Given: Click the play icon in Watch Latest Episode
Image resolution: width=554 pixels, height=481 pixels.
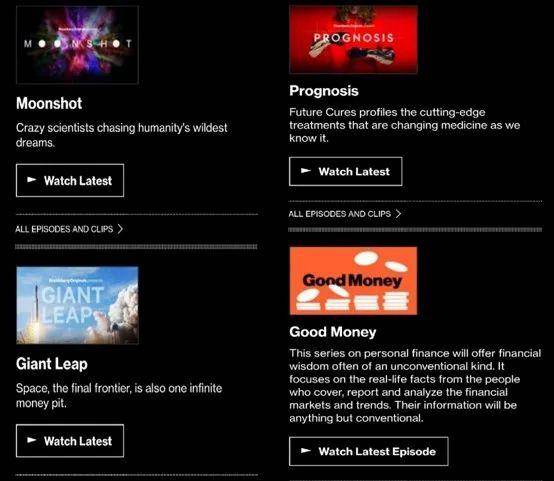Looking at the screenshot, I should [306, 451].
